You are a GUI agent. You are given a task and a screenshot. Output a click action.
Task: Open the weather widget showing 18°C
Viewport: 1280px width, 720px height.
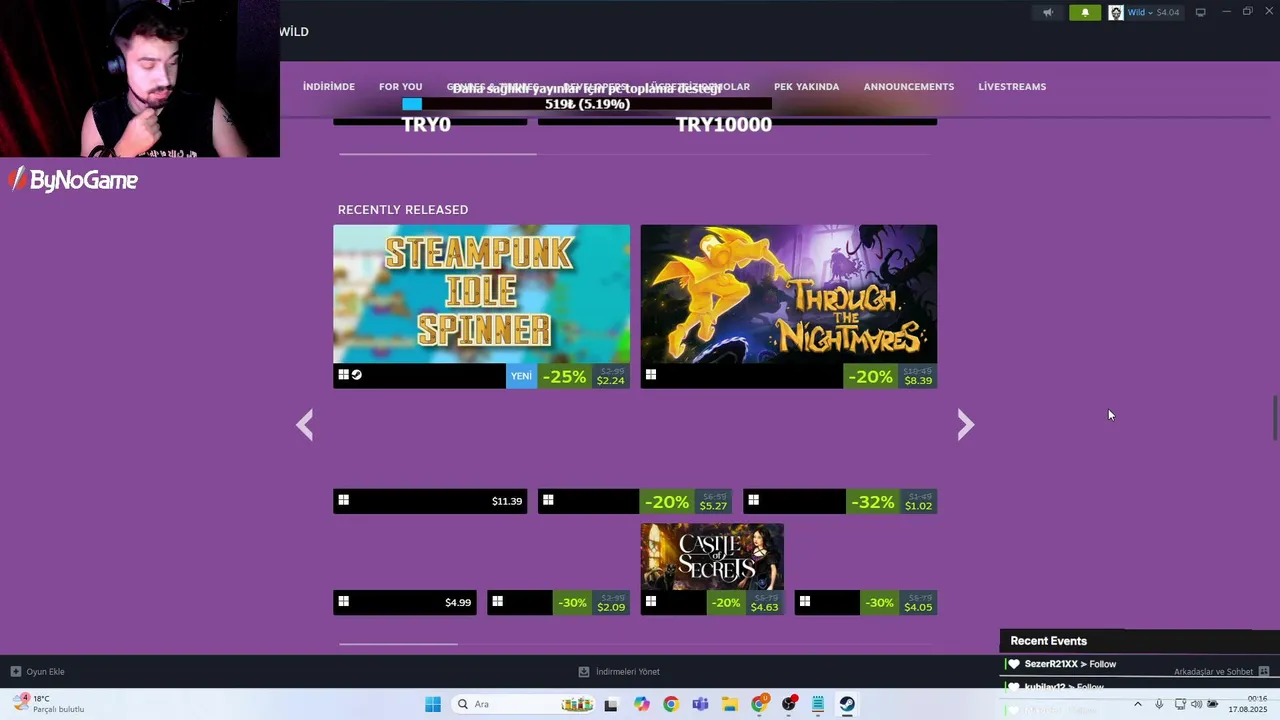point(48,704)
